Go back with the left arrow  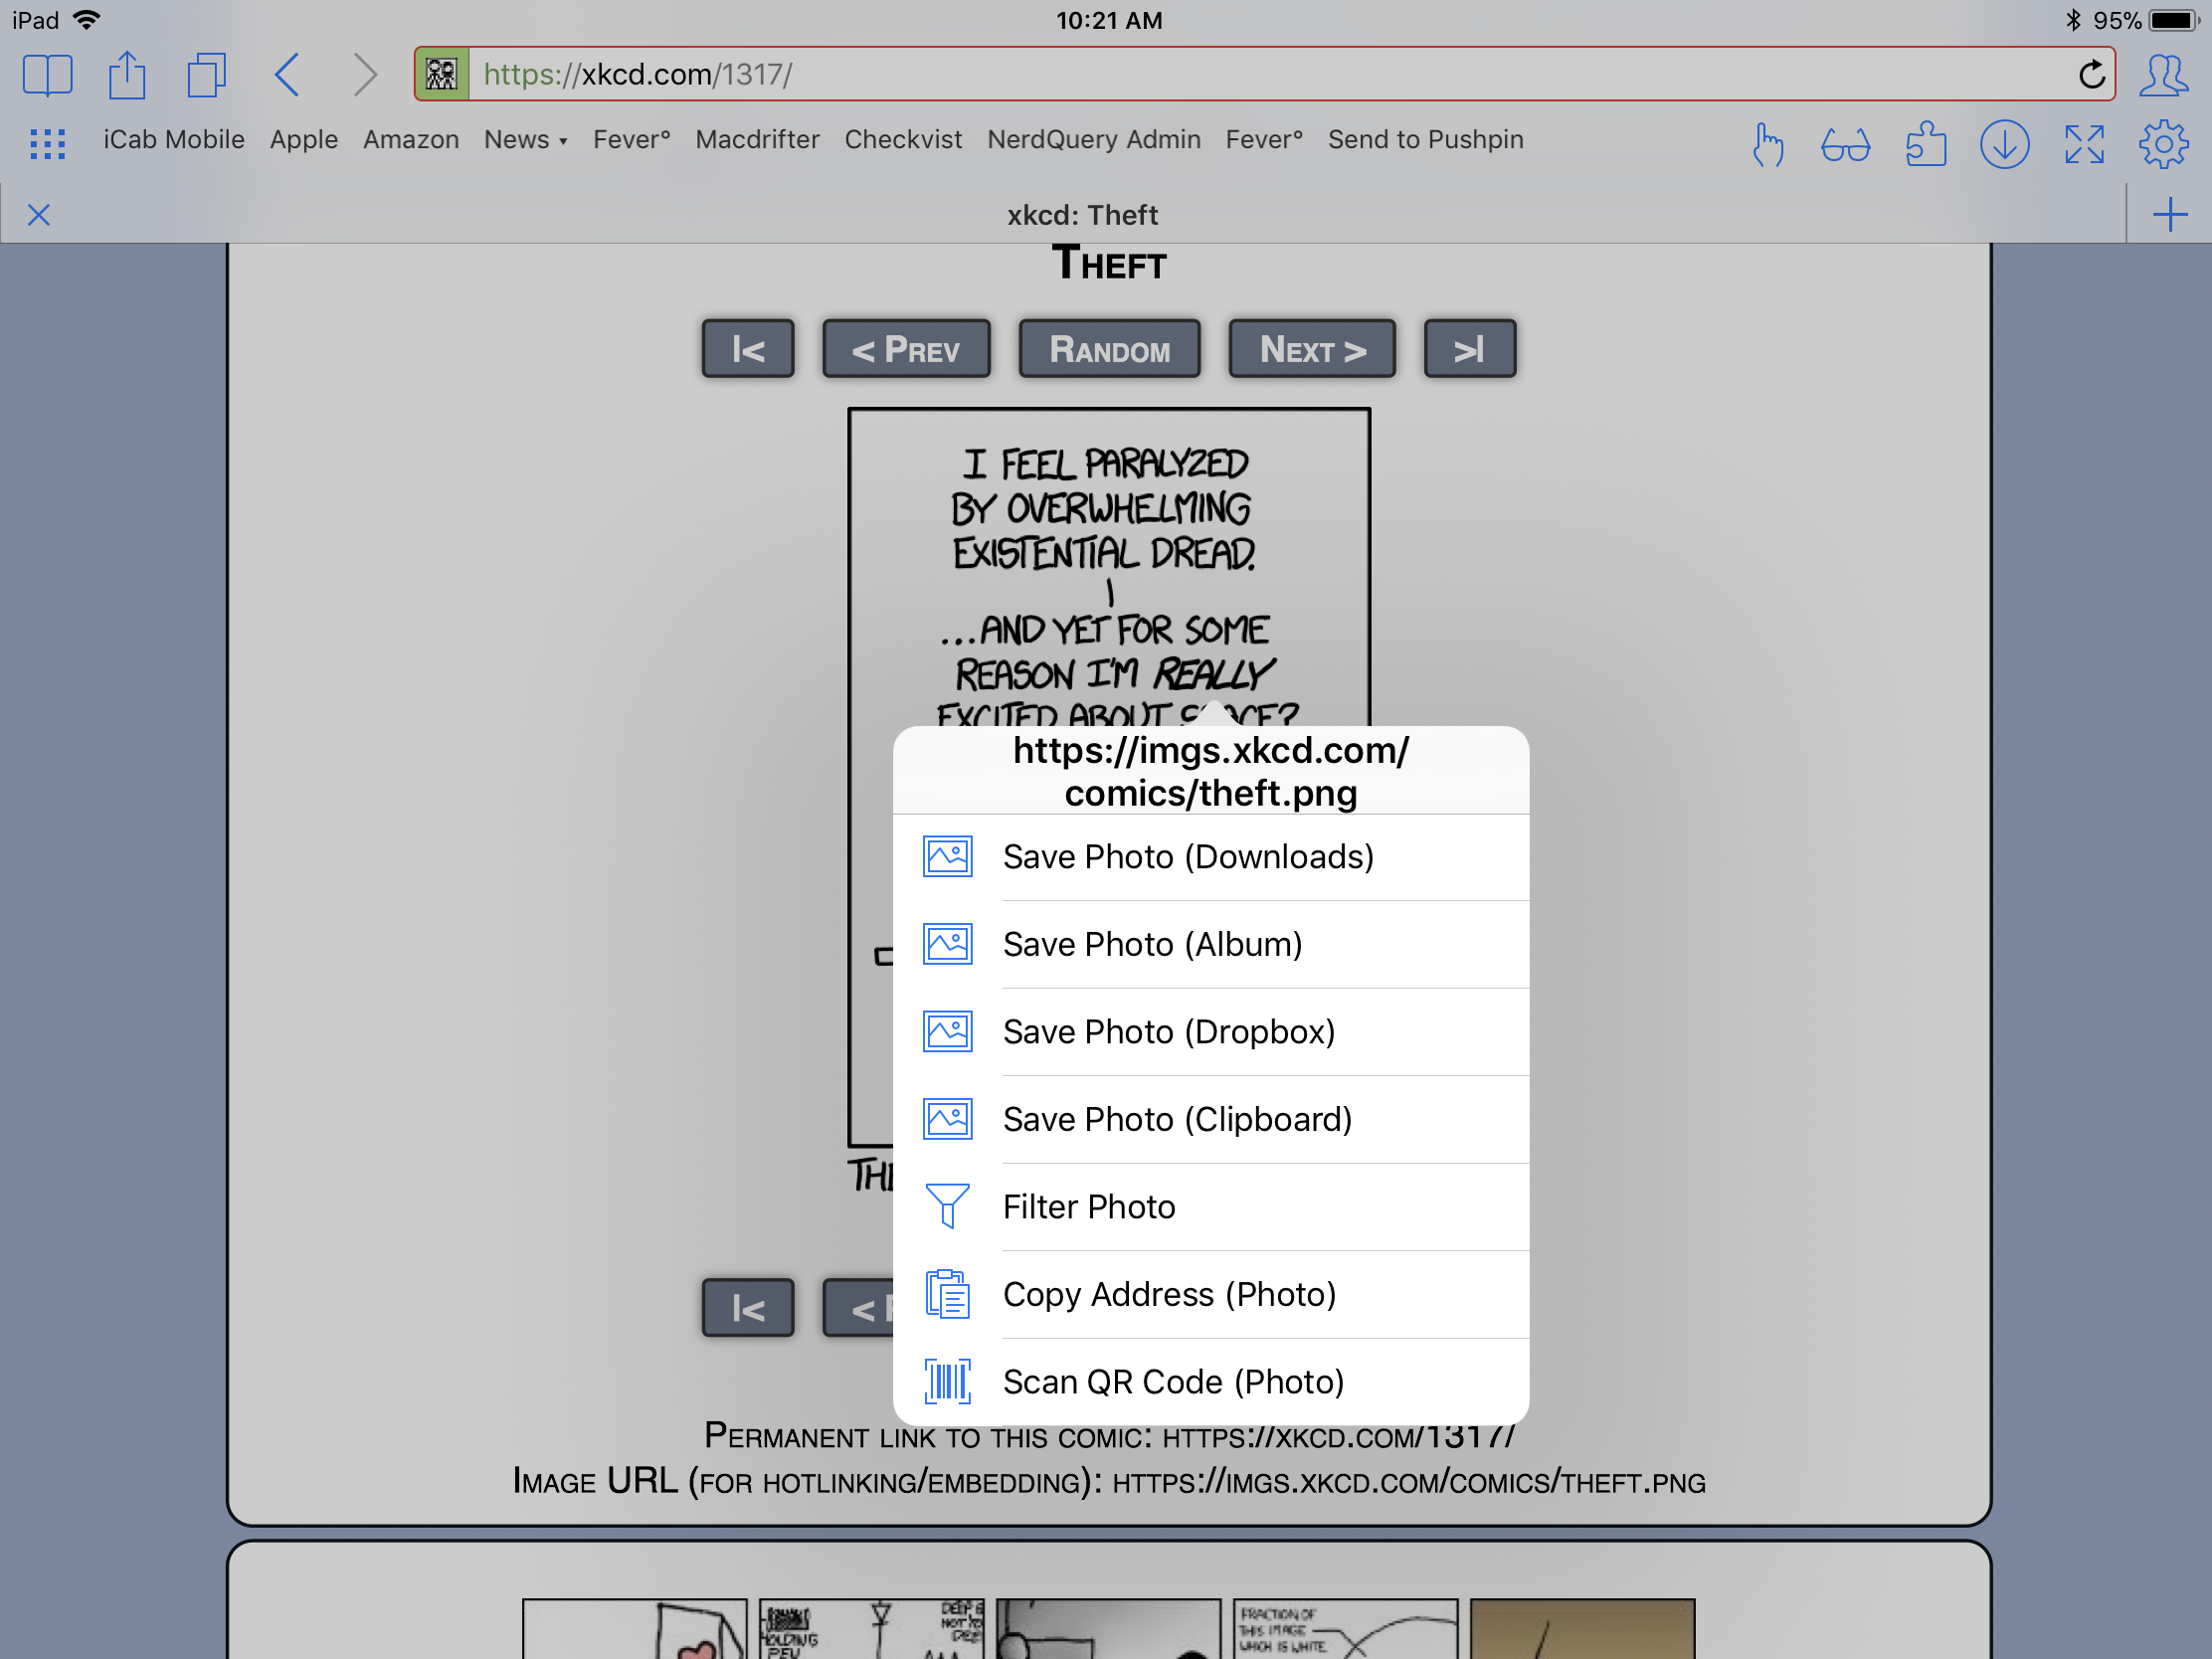287,75
